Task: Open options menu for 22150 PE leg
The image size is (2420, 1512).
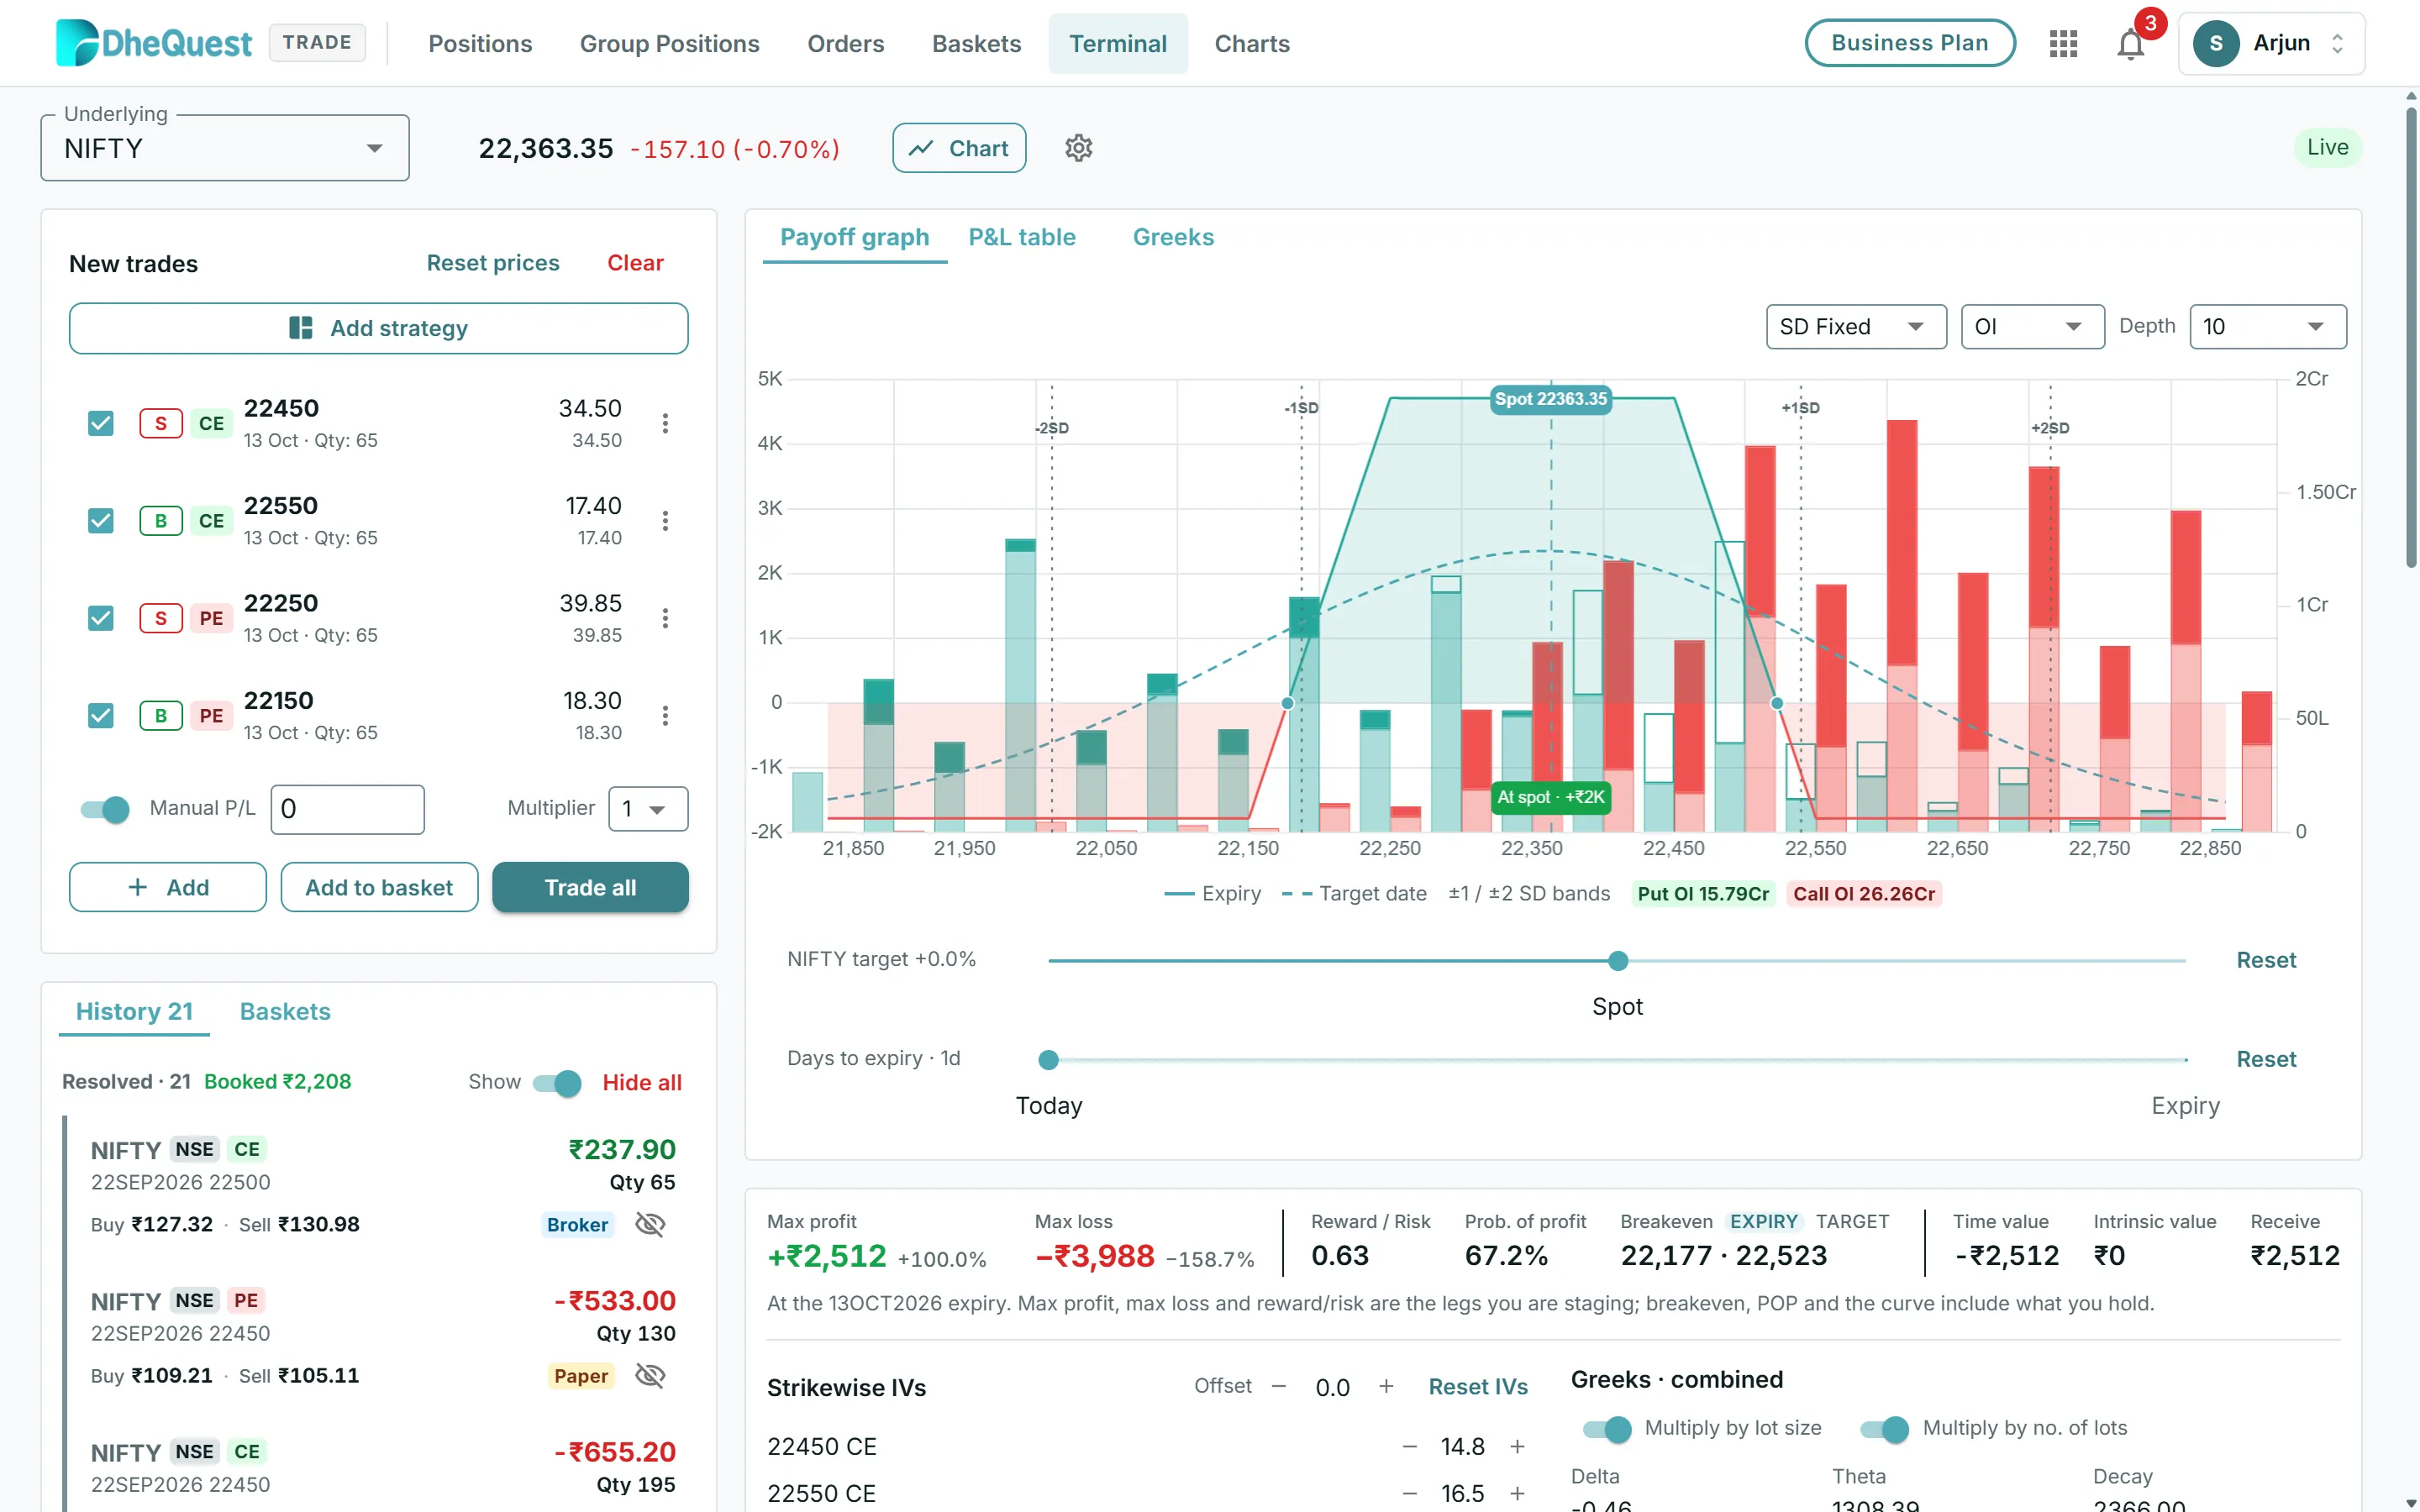Action: [665, 715]
